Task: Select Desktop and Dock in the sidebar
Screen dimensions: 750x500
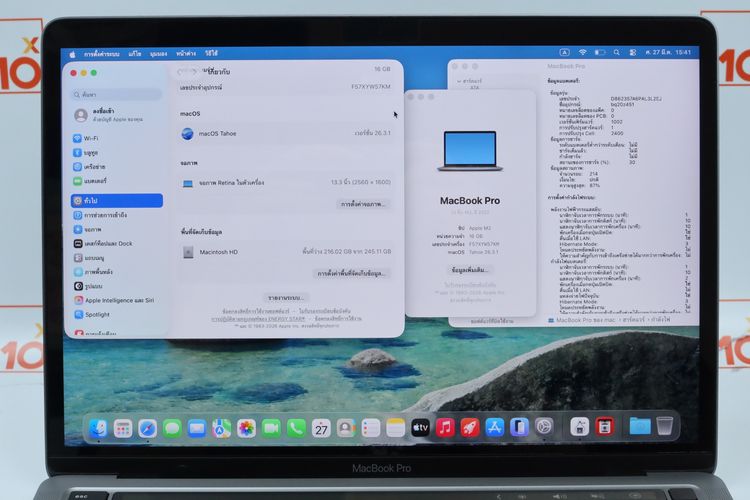Action: (x=117, y=244)
